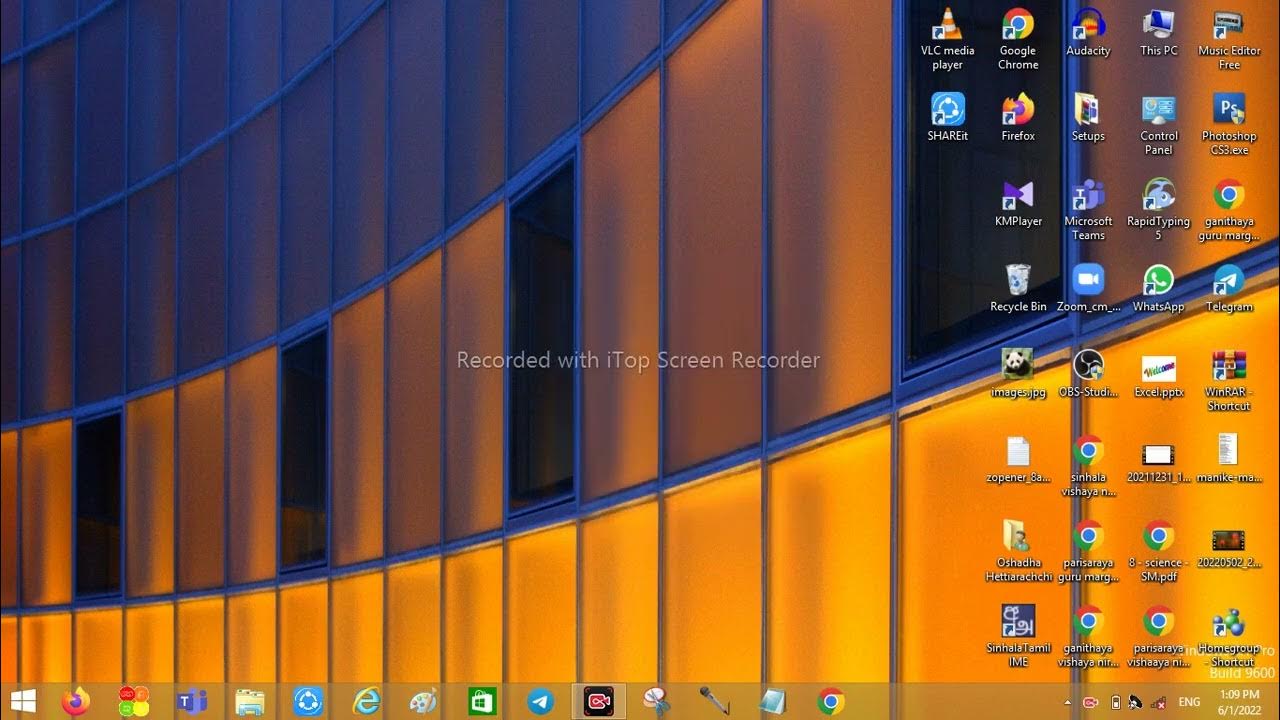
Task: Launch Internet Explorer from taskbar
Action: click(x=366, y=701)
